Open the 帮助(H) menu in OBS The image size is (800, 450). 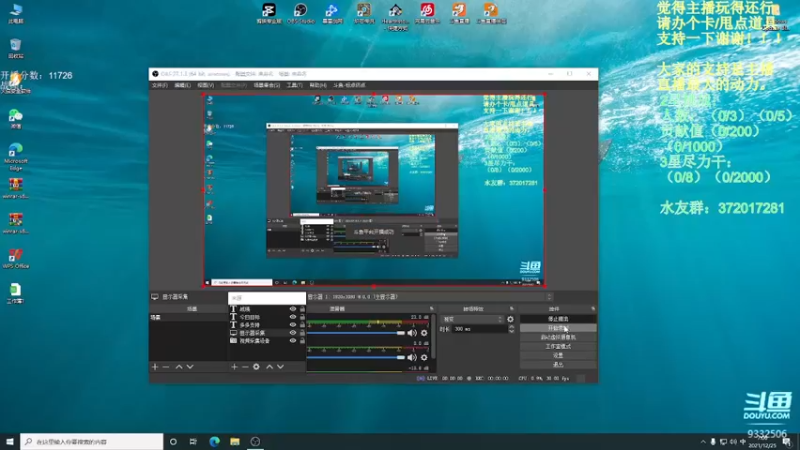(318, 85)
